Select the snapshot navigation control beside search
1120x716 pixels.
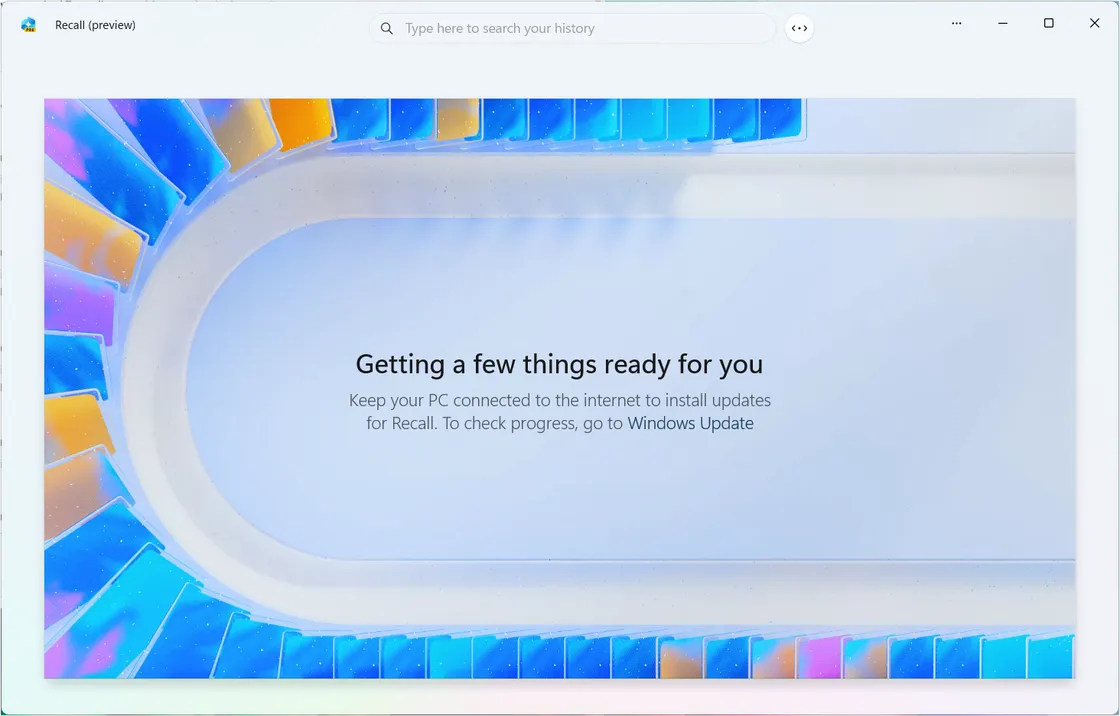point(799,27)
